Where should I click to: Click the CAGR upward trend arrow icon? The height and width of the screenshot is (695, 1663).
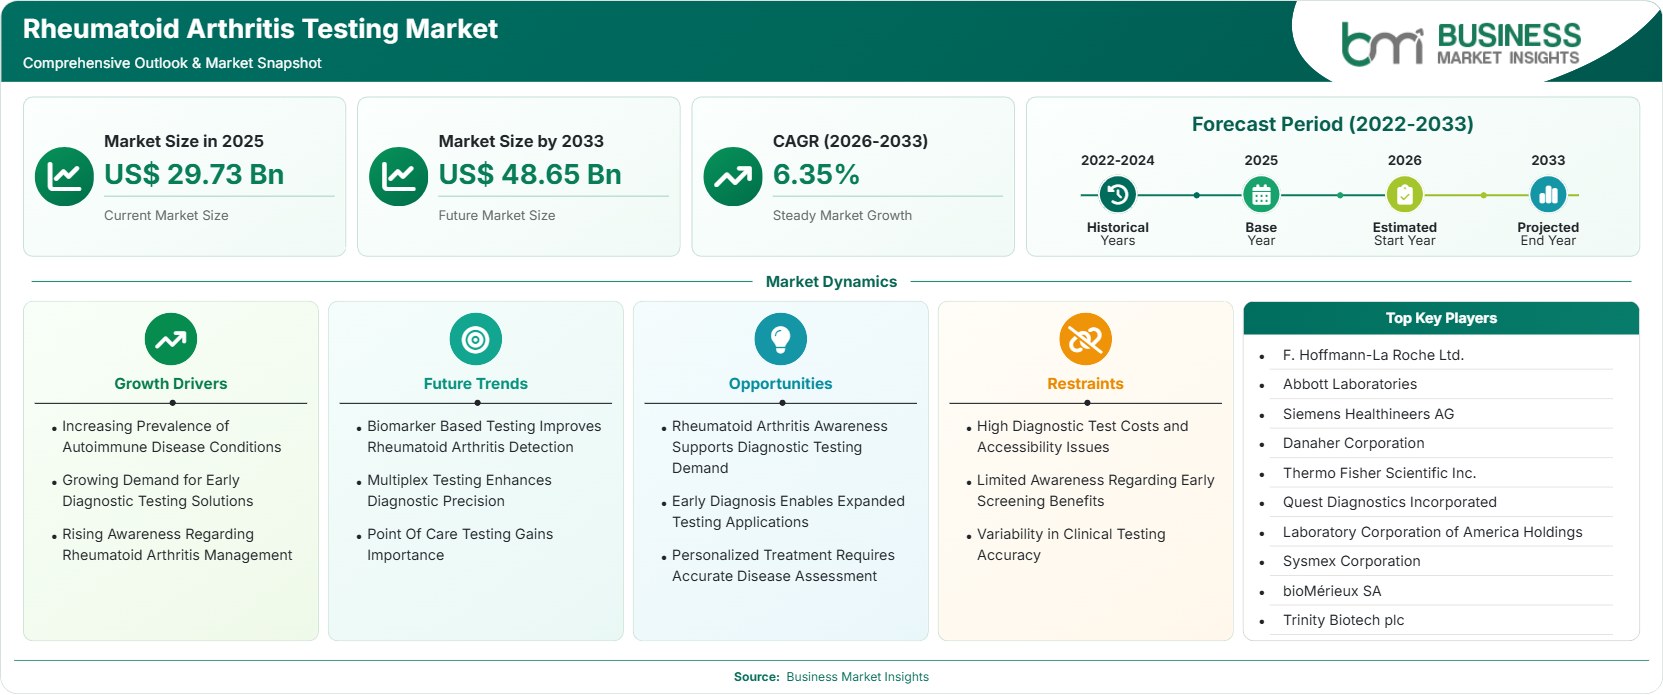733,177
